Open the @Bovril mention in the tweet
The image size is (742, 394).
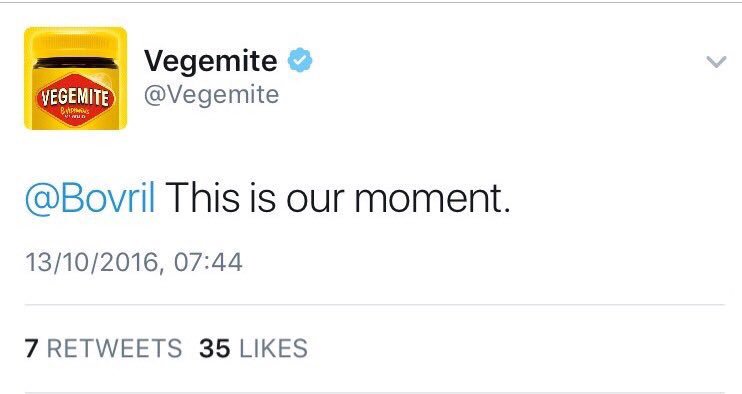(x=90, y=198)
